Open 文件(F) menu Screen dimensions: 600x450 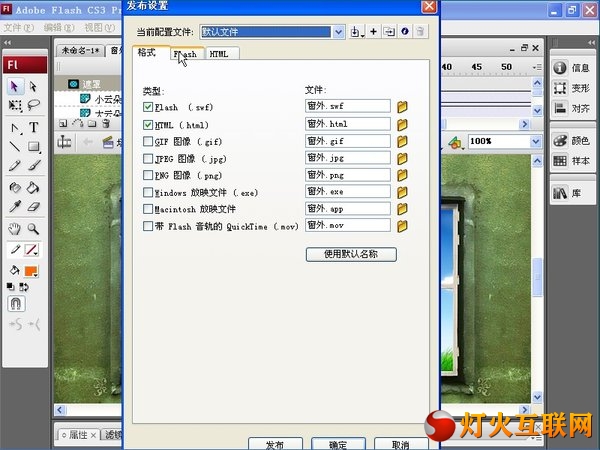[19, 28]
